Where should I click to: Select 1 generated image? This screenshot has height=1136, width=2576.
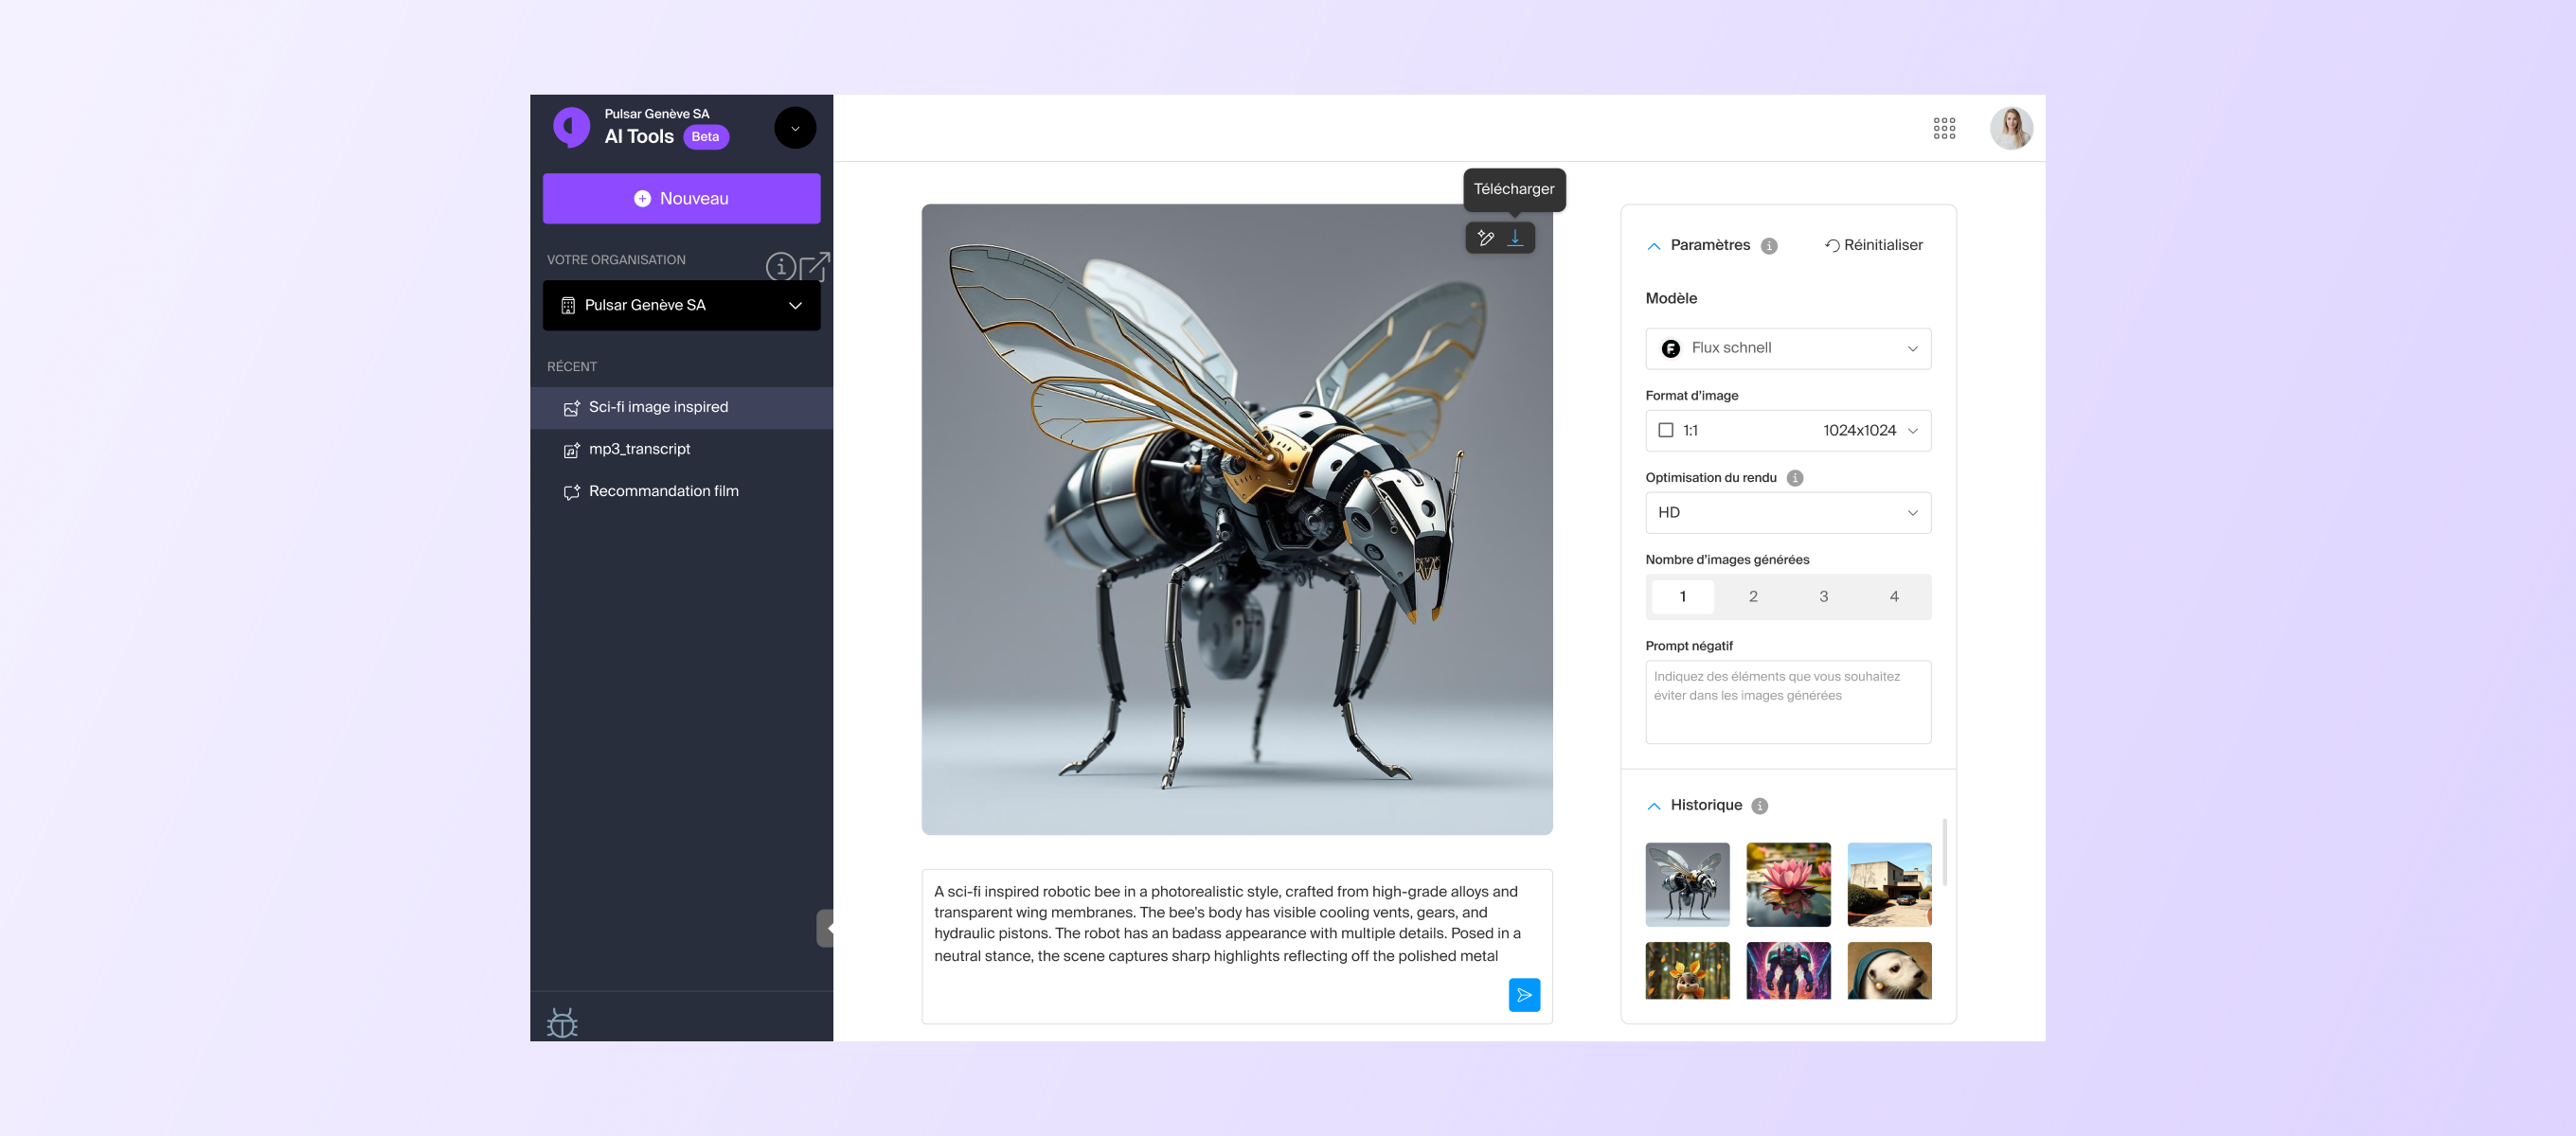(x=1683, y=597)
